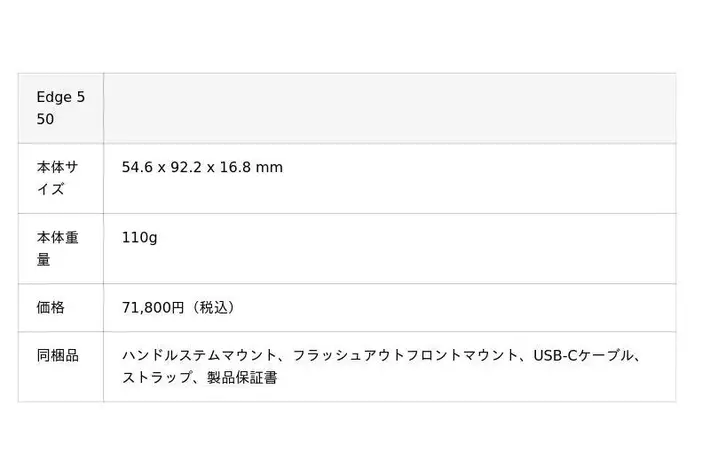This screenshot has width=710, height=474.
Task: Click the first x in the dimensions
Action: point(164,167)
